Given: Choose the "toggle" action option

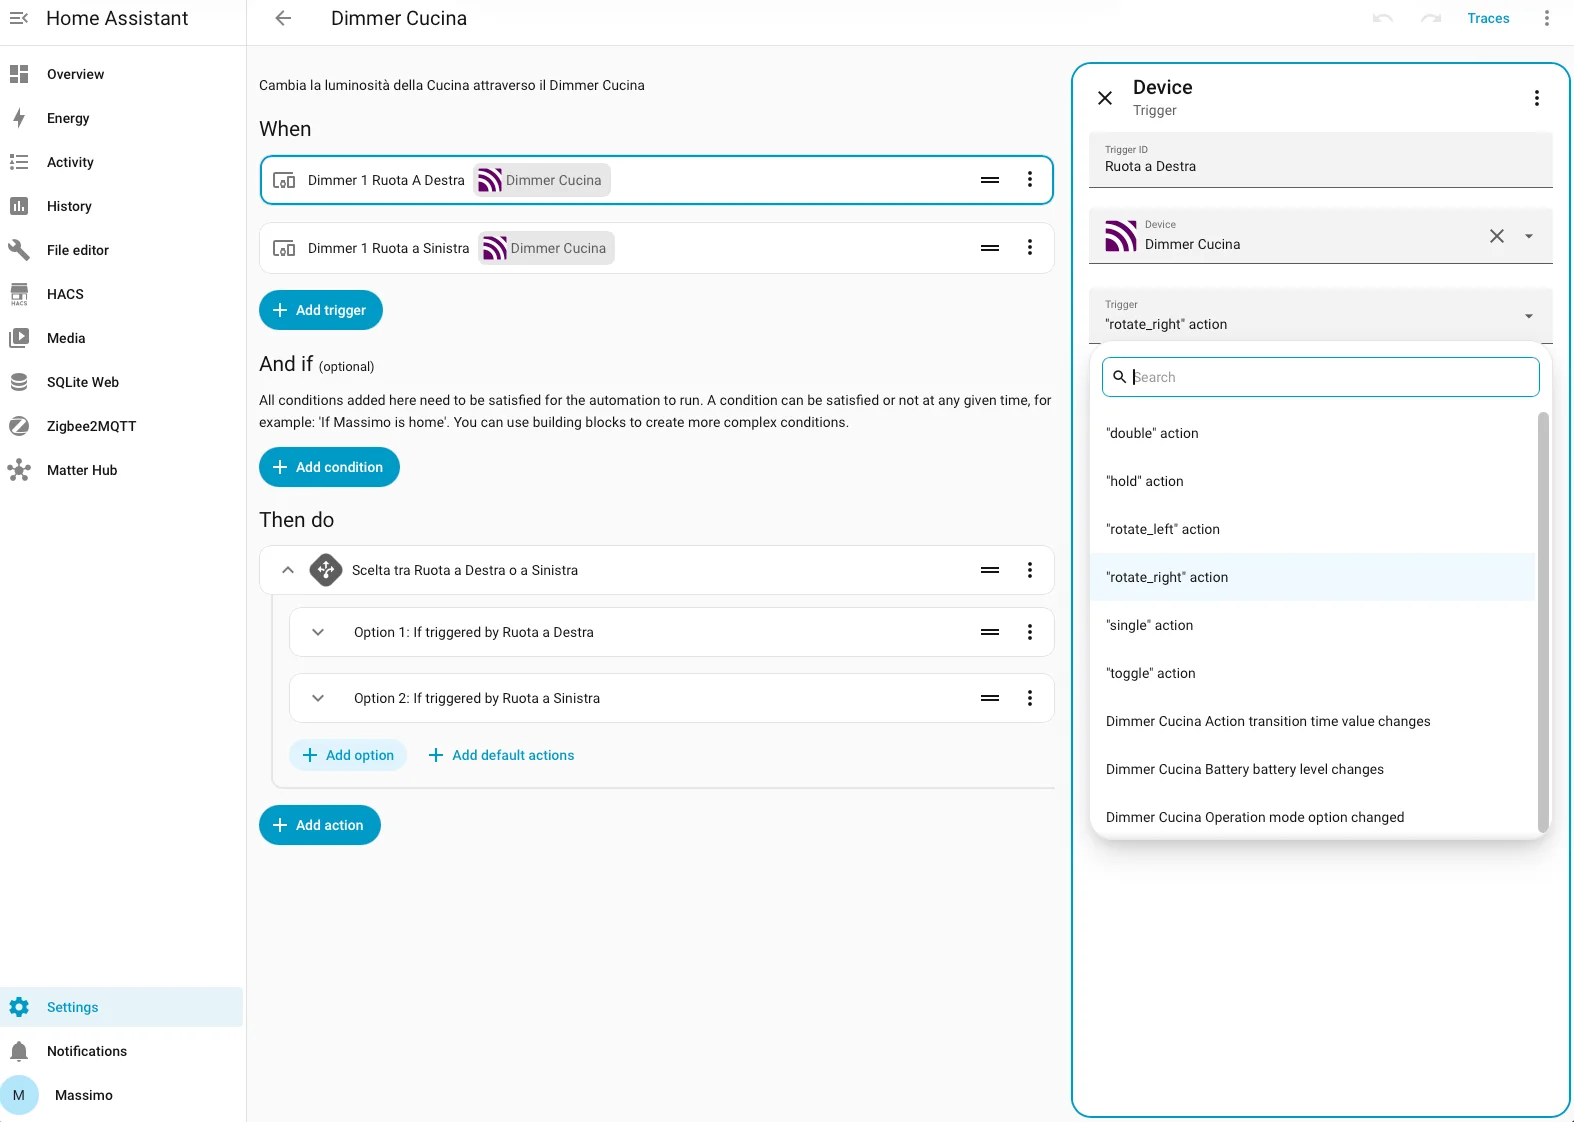Looking at the screenshot, I should [x=1313, y=673].
